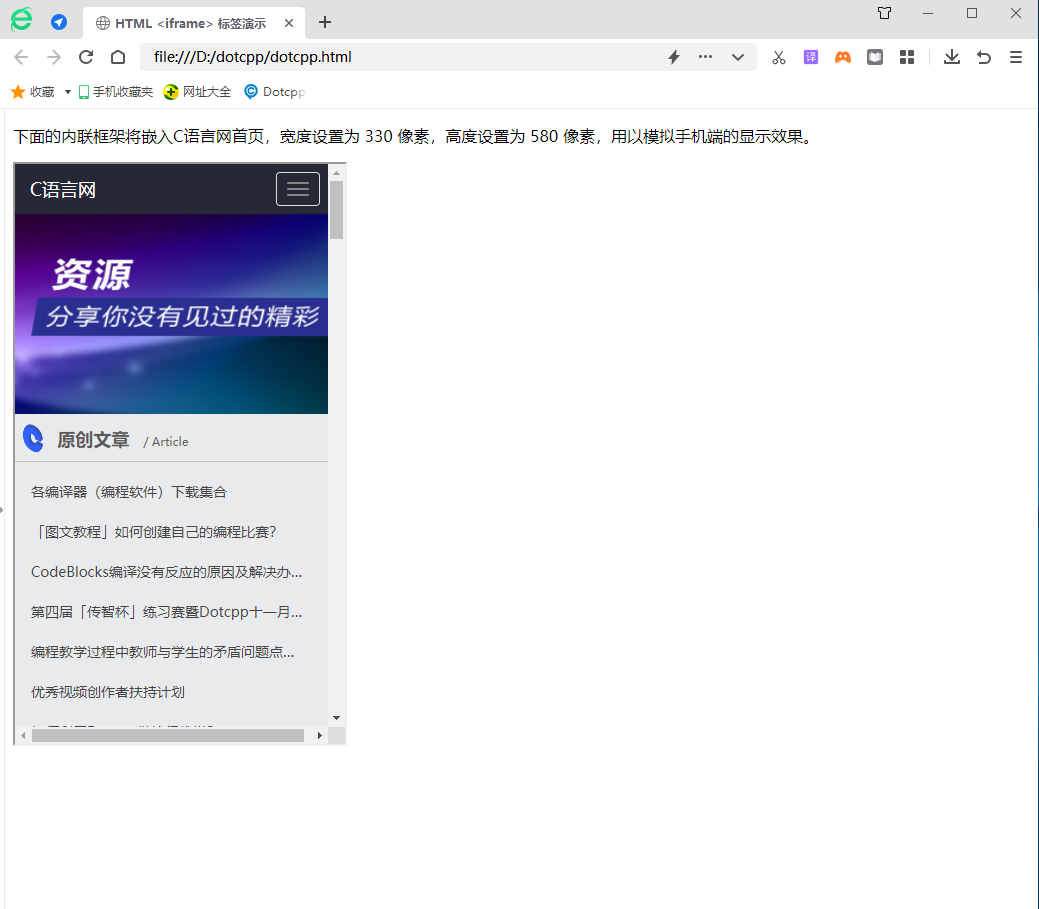Open the browser main menu (hamburger)
Screen dimensions: 1039x909
1015,57
